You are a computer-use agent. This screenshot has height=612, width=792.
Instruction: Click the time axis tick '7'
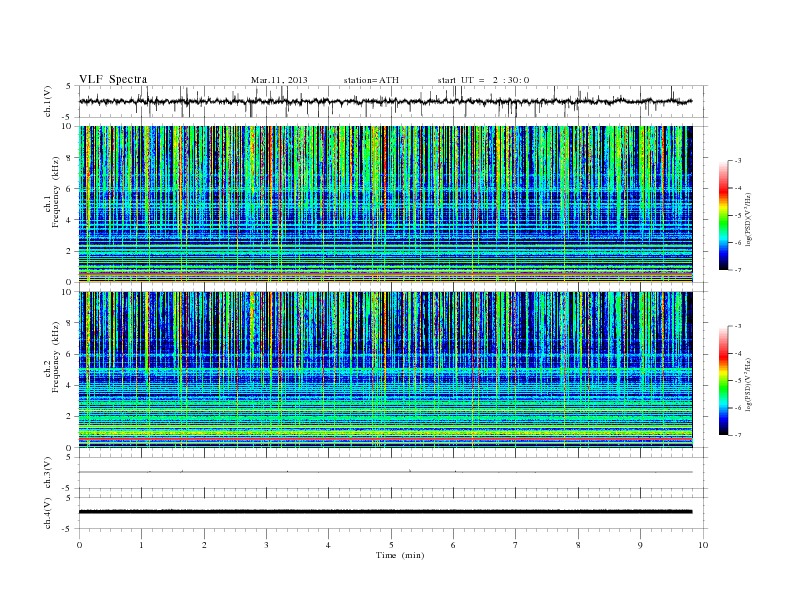coord(516,545)
